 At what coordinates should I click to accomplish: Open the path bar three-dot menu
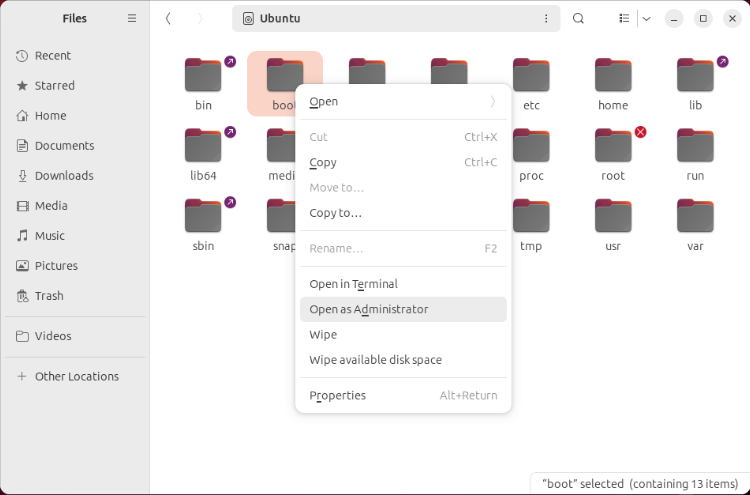click(x=546, y=19)
